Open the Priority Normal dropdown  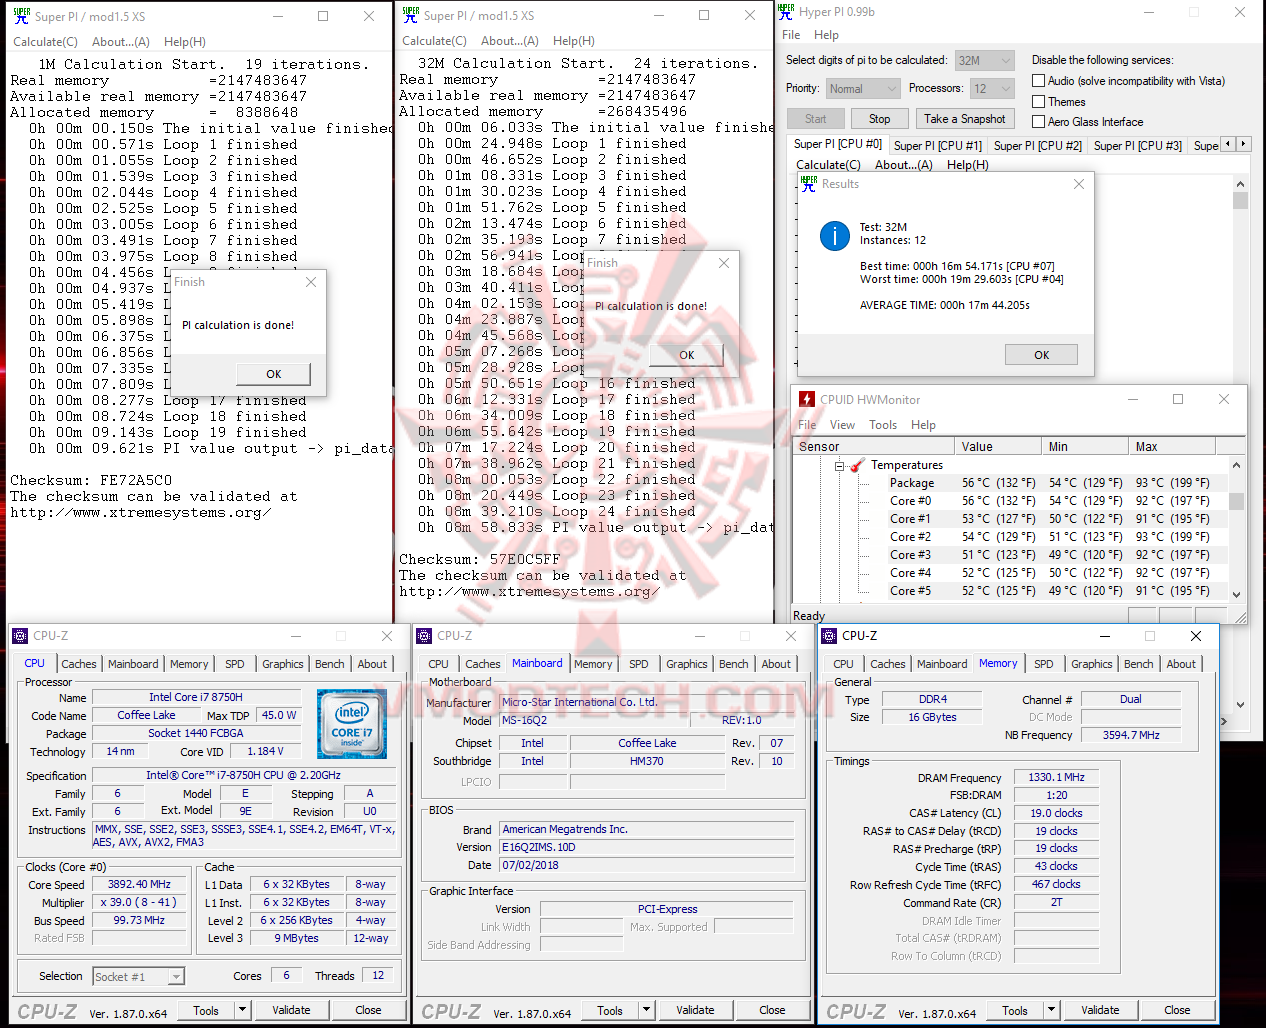tap(862, 88)
